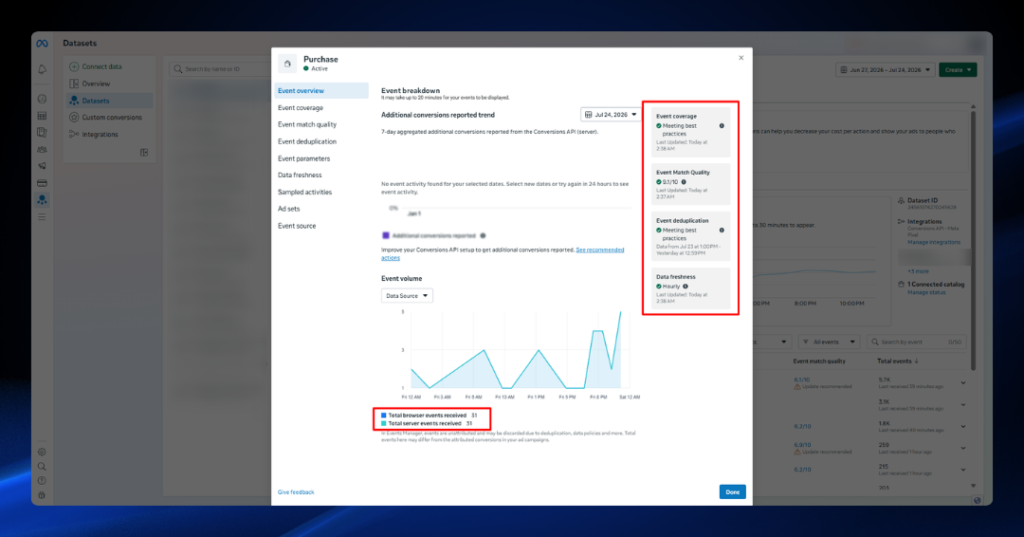
Task: Switch to Event match quality tab
Action: [307, 124]
